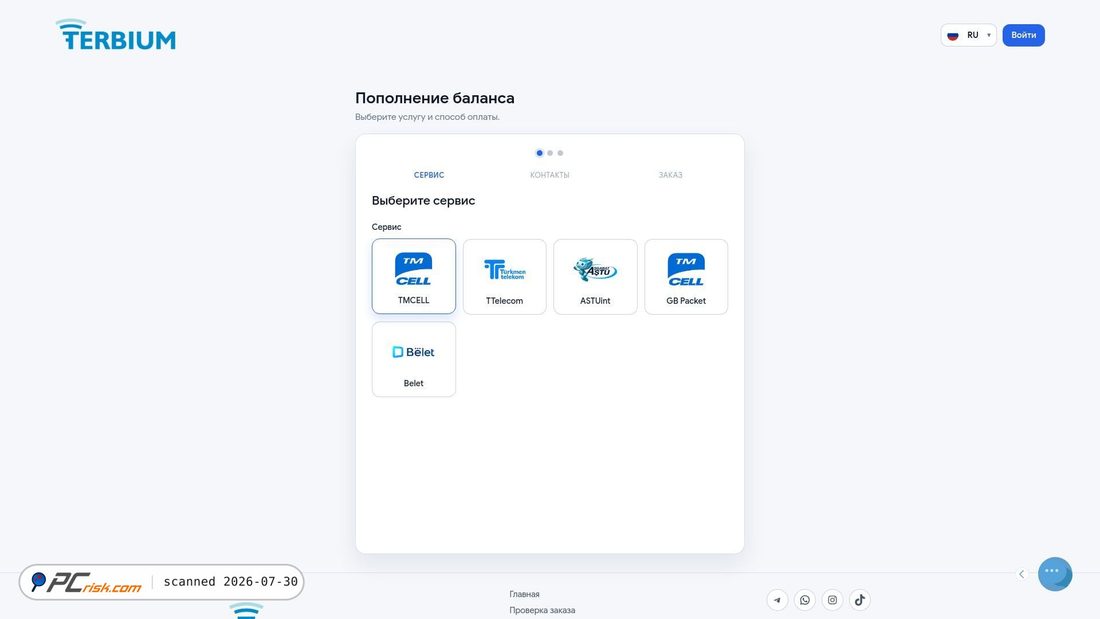Image resolution: width=1100 pixels, height=619 pixels.
Task: Click the Пополнение баланса heading
Action: (x=434, y=98)
